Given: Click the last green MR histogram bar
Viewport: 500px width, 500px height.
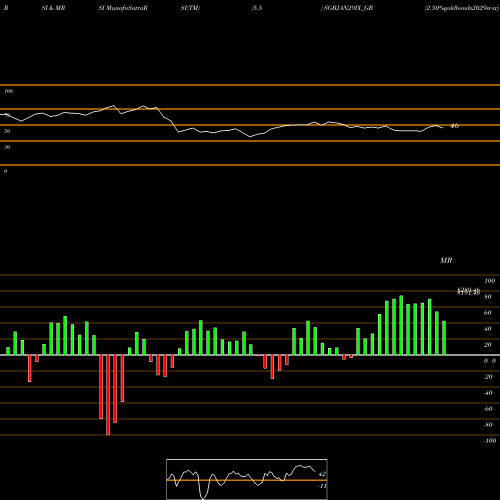Looking at the screenshot, I should pyautogui.click(x=444, y=338).
